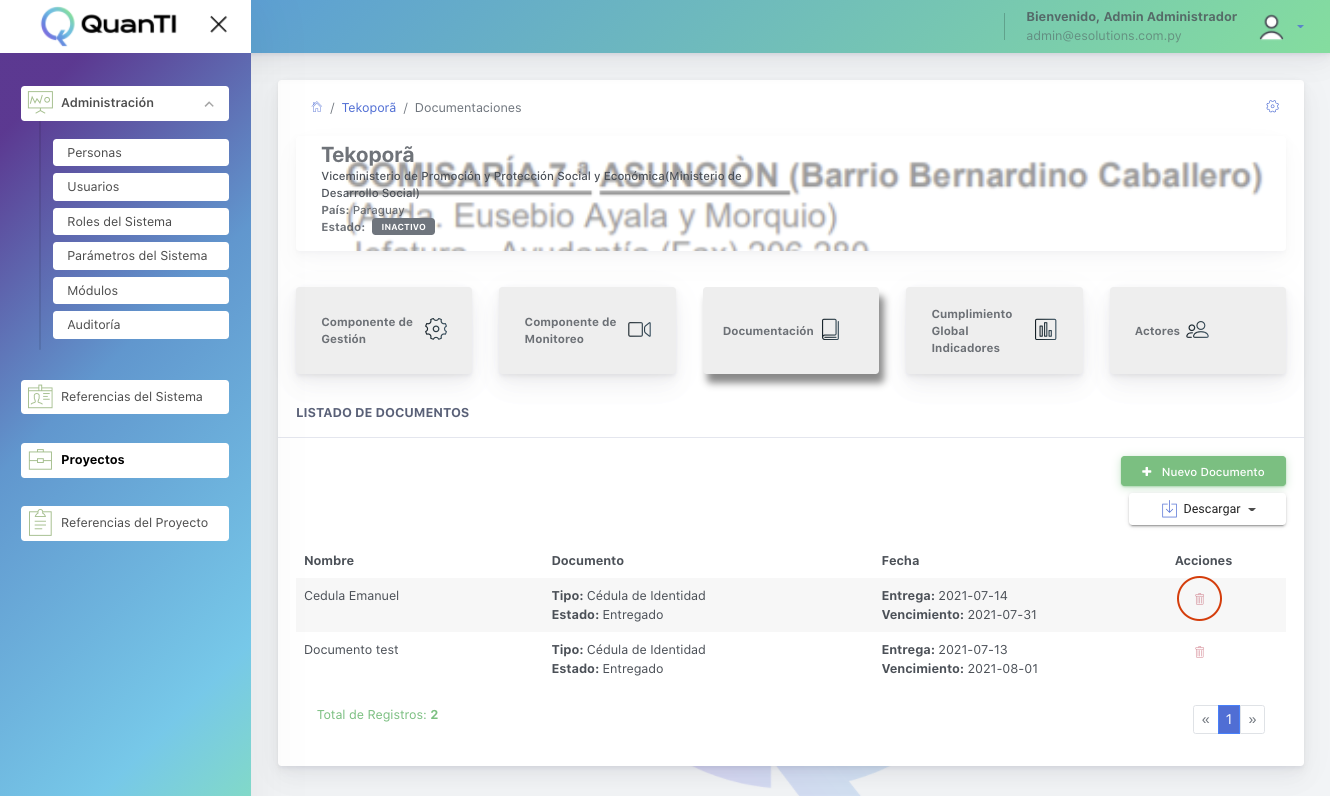The image size is (1330, 796).
Task: Click the download icon on Descargar
Action: click(1169, 509)
